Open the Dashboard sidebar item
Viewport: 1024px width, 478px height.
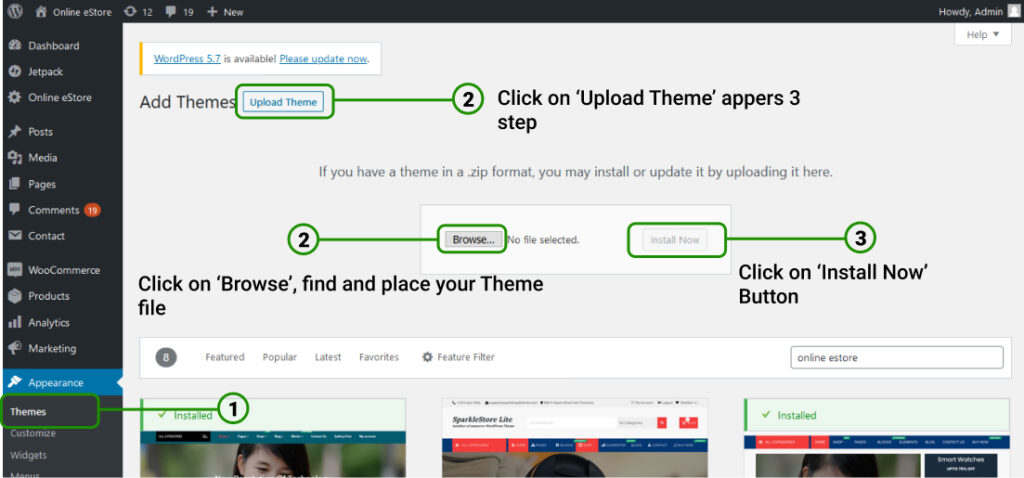[53, 46]
